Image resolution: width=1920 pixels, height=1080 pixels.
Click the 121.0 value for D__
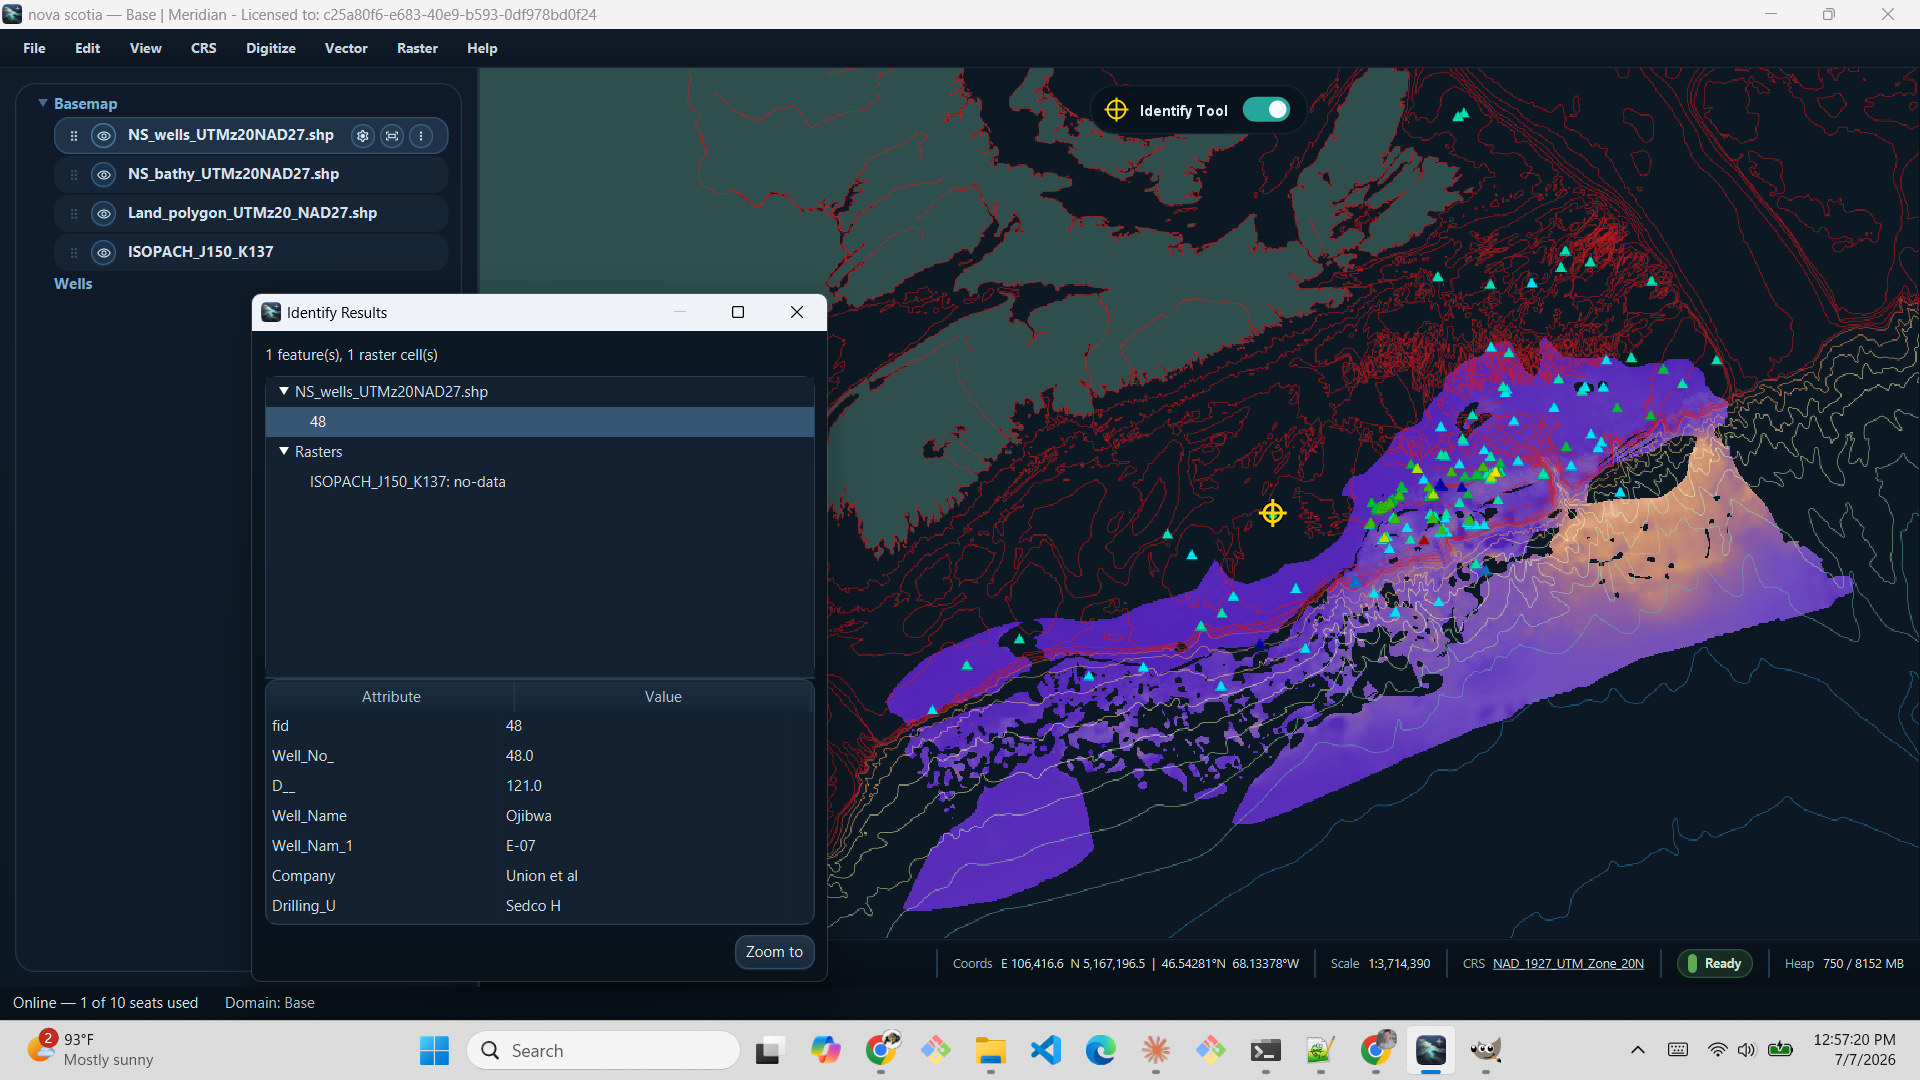(x=524, y=786)
